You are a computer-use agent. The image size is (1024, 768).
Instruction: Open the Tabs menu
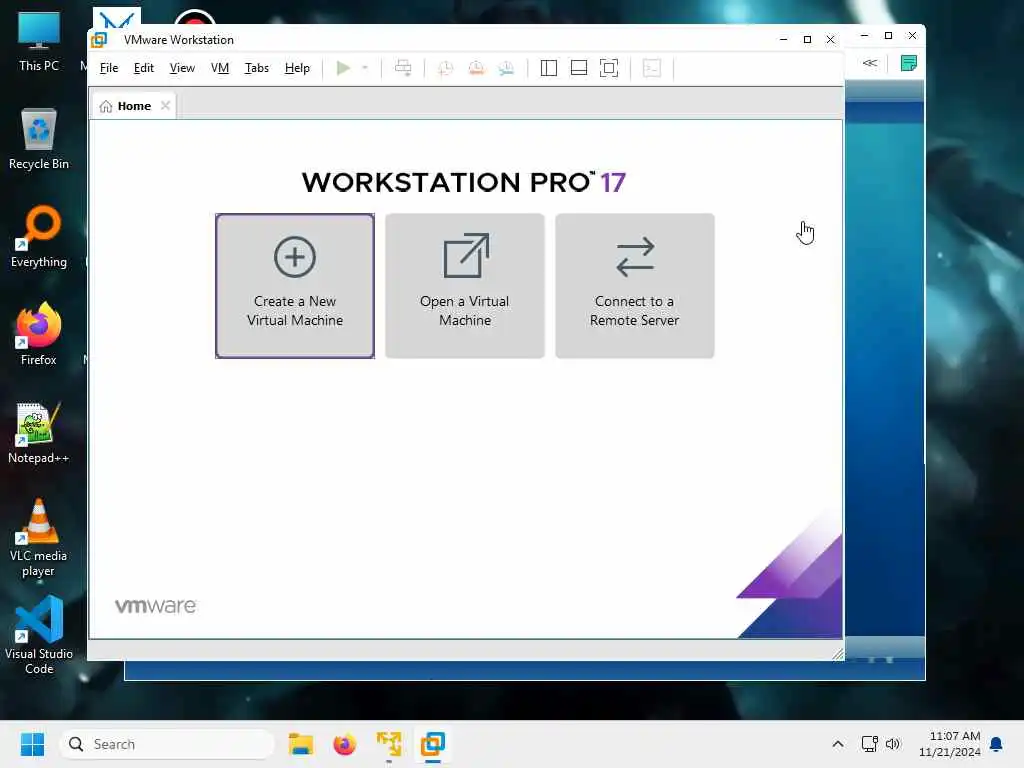257,68
